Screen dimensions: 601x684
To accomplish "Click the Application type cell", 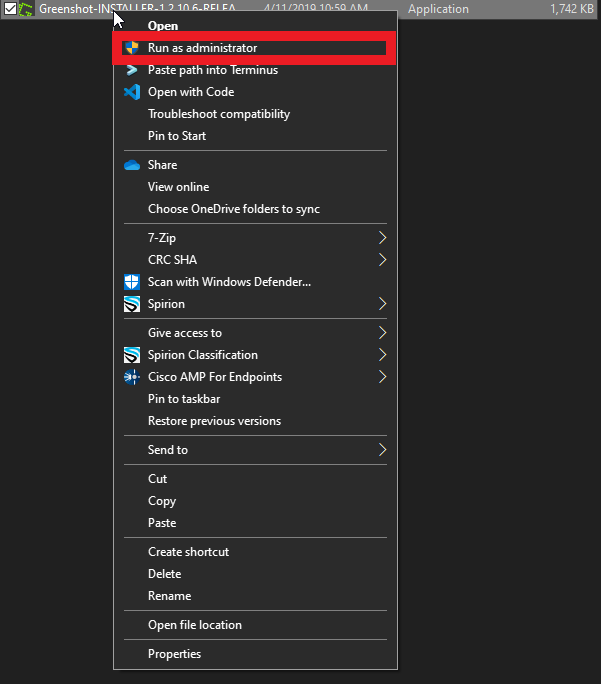I will (x=438, y=9).
